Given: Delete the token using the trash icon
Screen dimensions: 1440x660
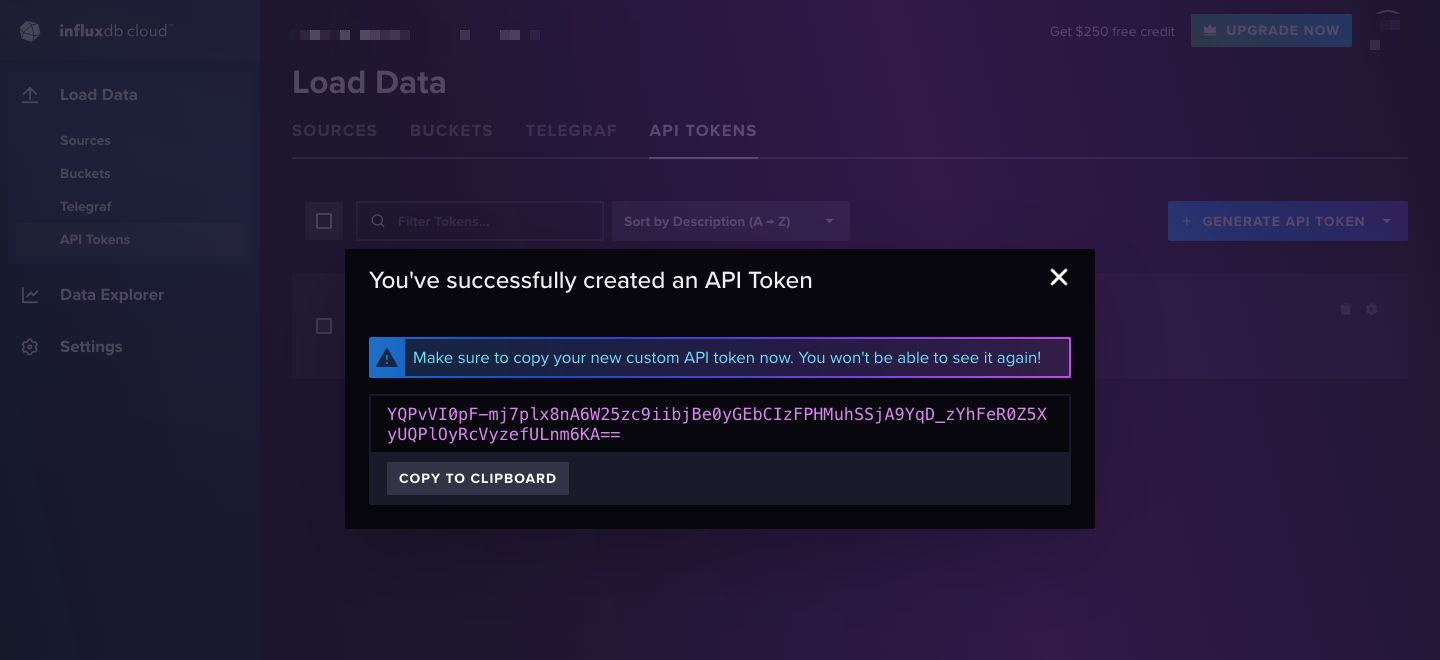Looking at the screenshot, I should [x=1345, y=309].
